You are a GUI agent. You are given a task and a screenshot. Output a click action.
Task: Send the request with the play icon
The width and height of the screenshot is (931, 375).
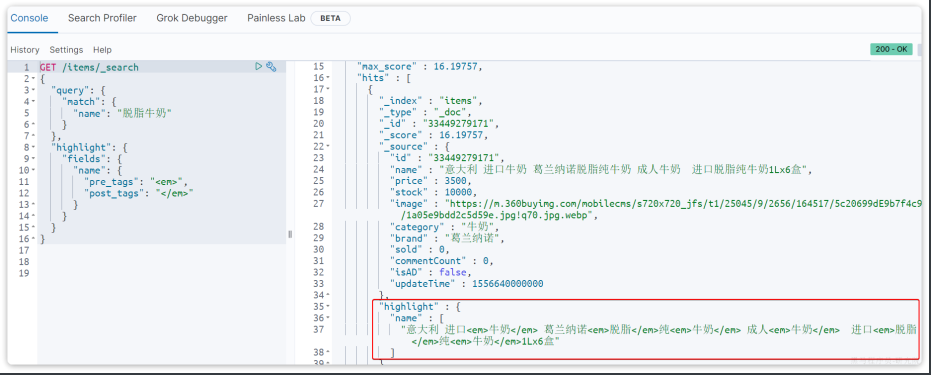coord(258,66)
